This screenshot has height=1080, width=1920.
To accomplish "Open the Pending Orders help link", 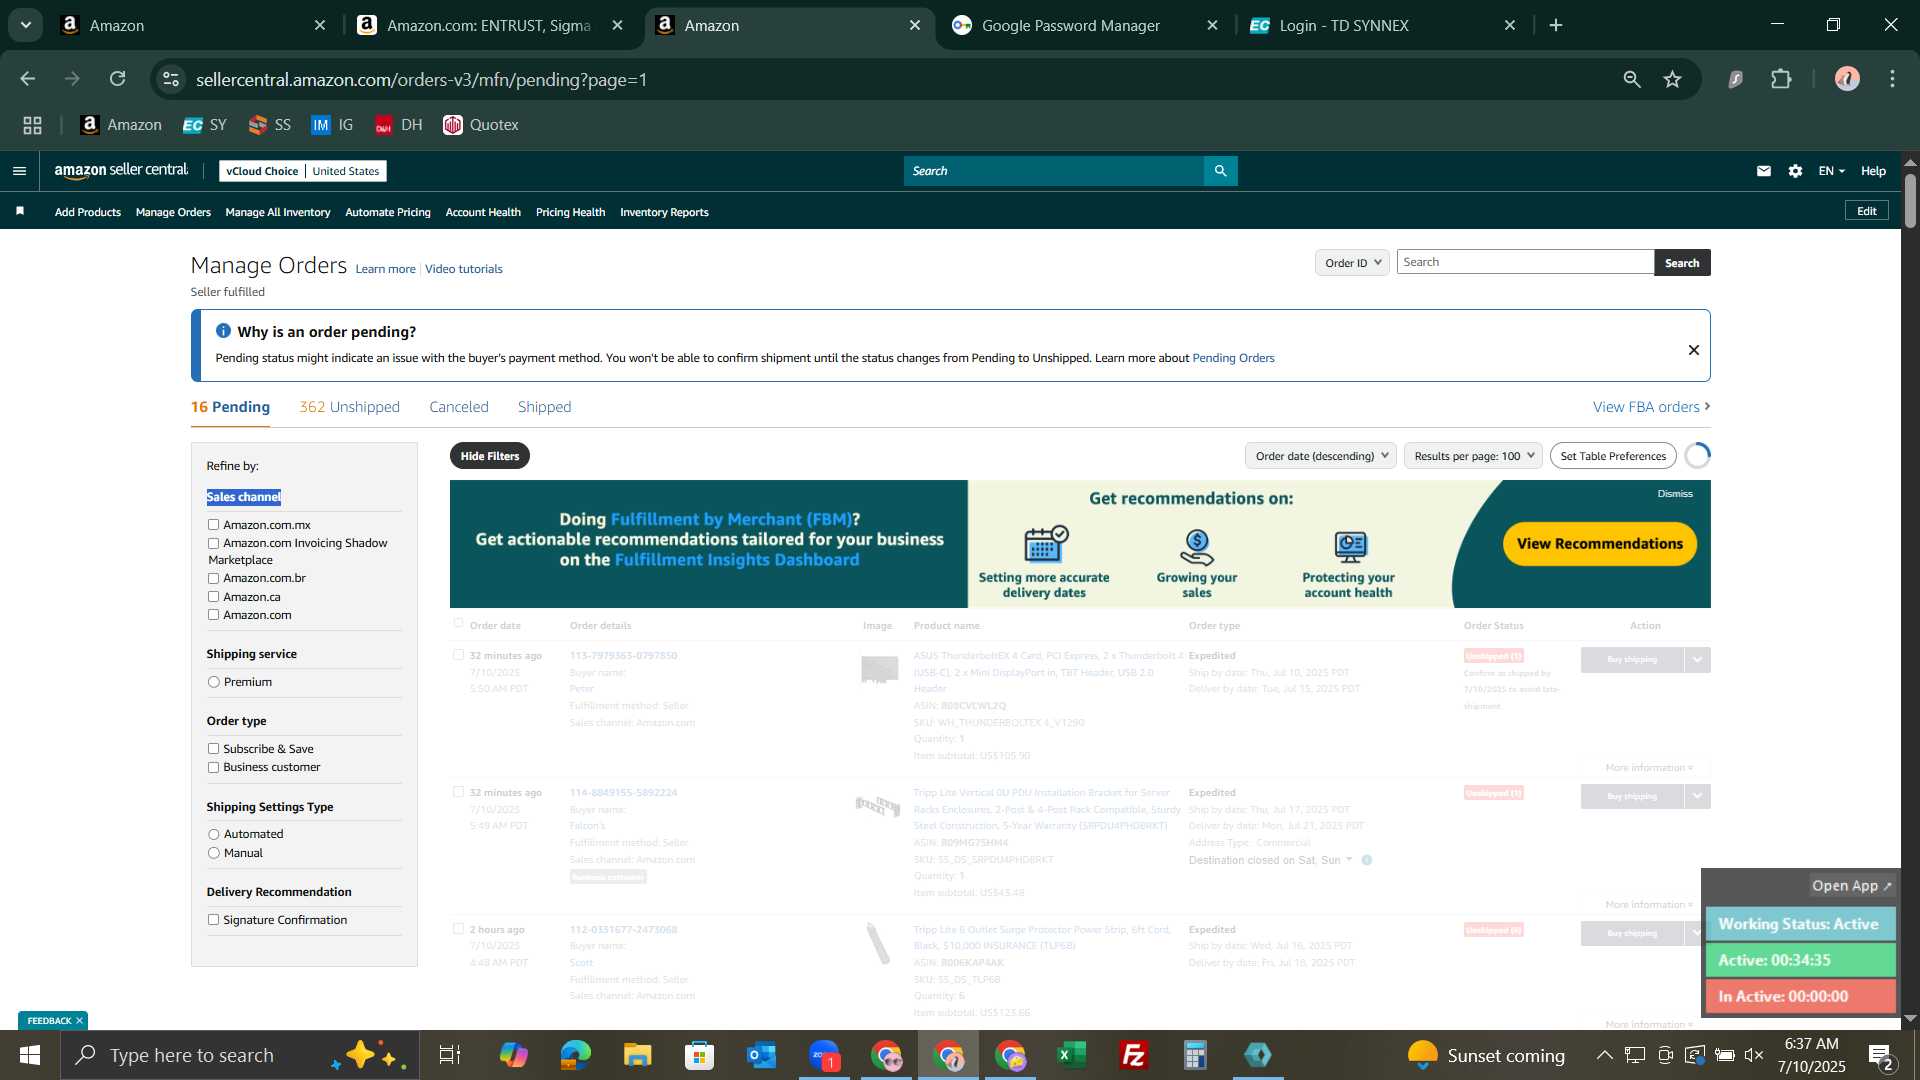I will 1233,358.
